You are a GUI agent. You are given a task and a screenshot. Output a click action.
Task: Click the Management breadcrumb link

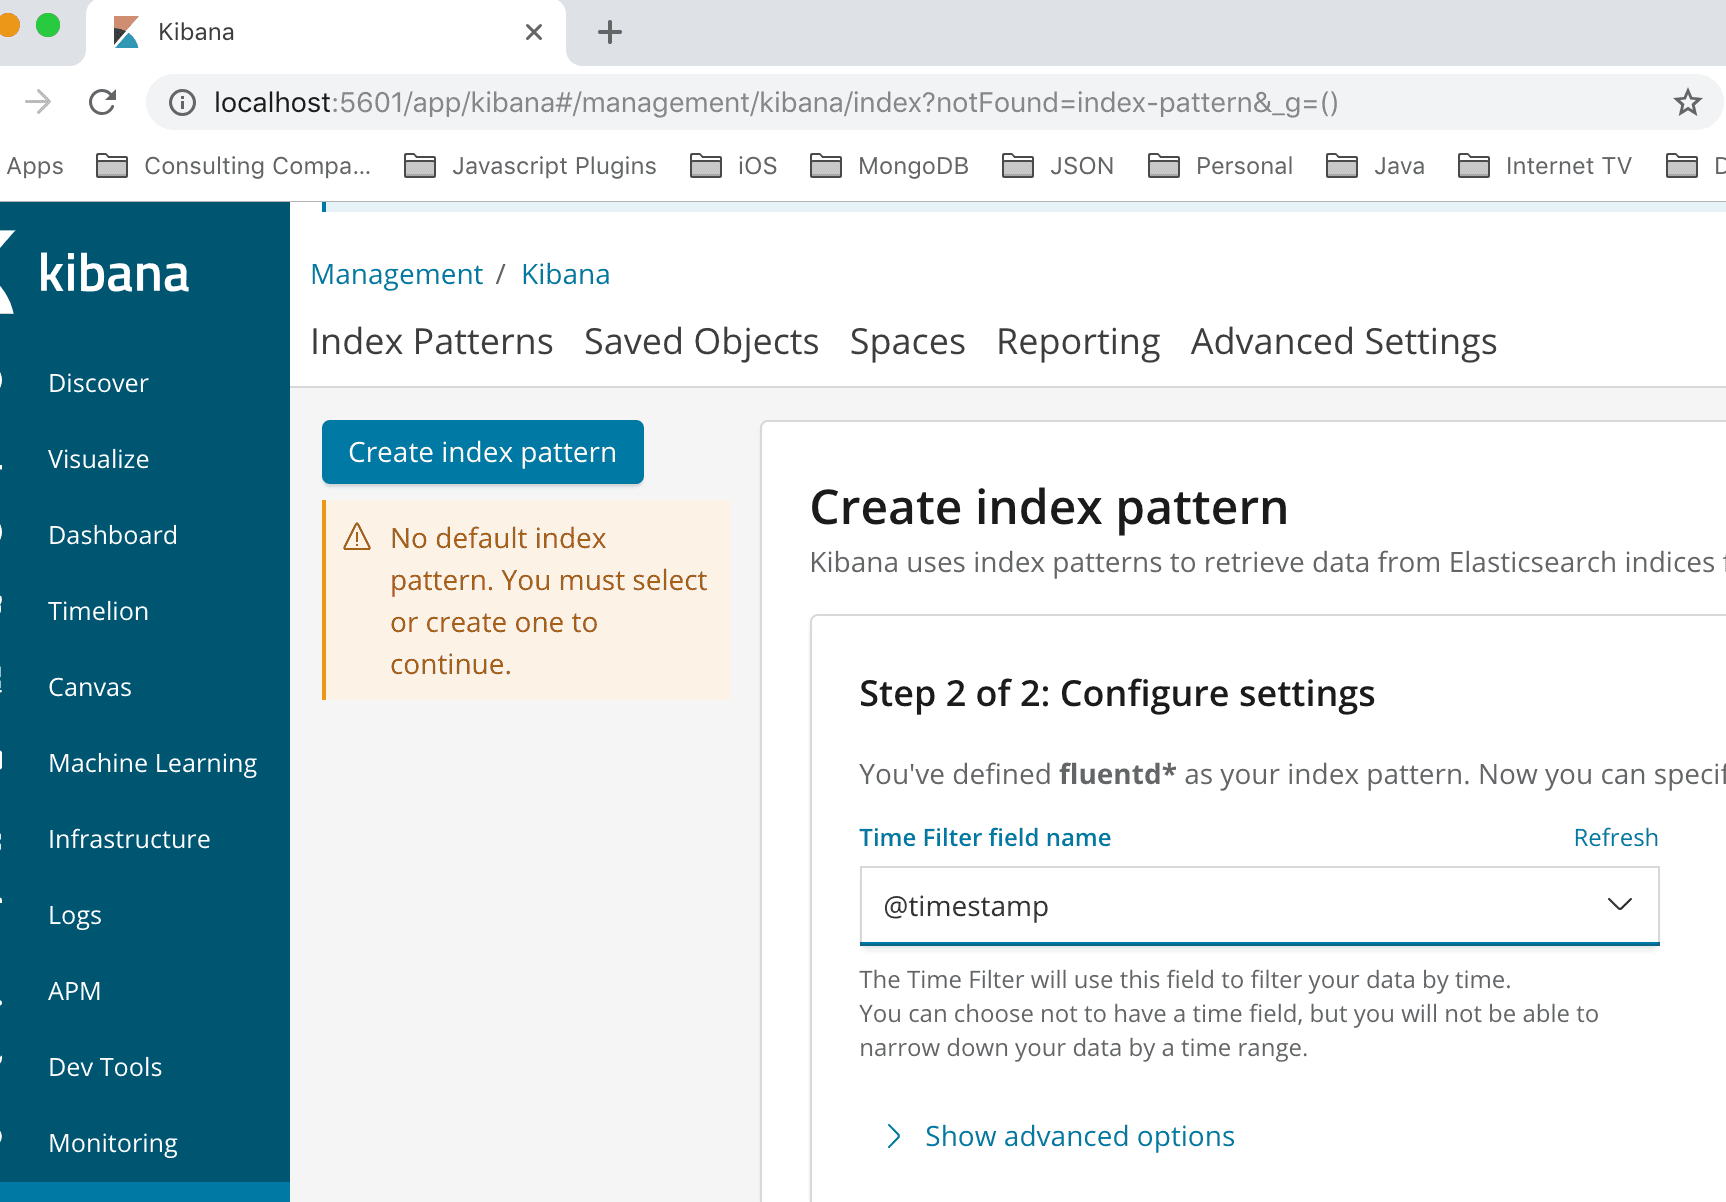396,274
